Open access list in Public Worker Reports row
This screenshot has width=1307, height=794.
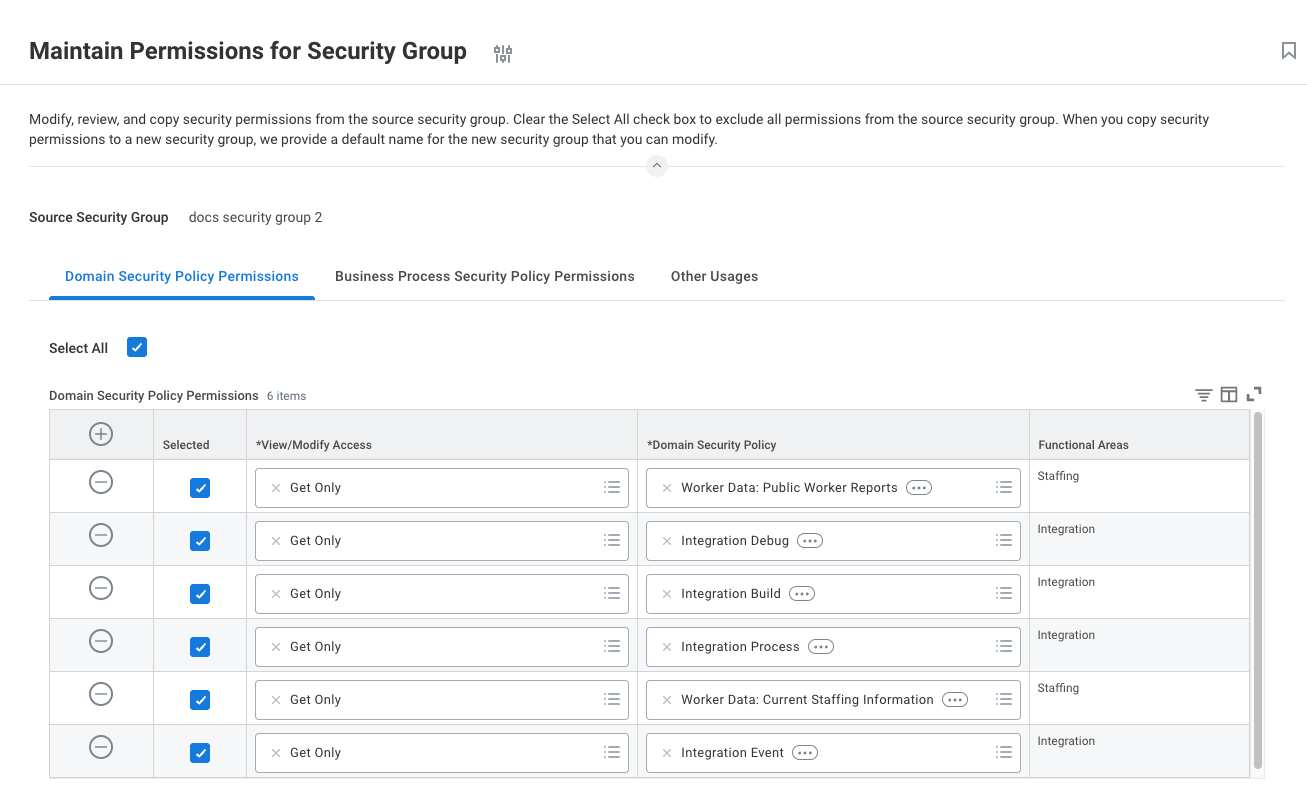[612, 488]
